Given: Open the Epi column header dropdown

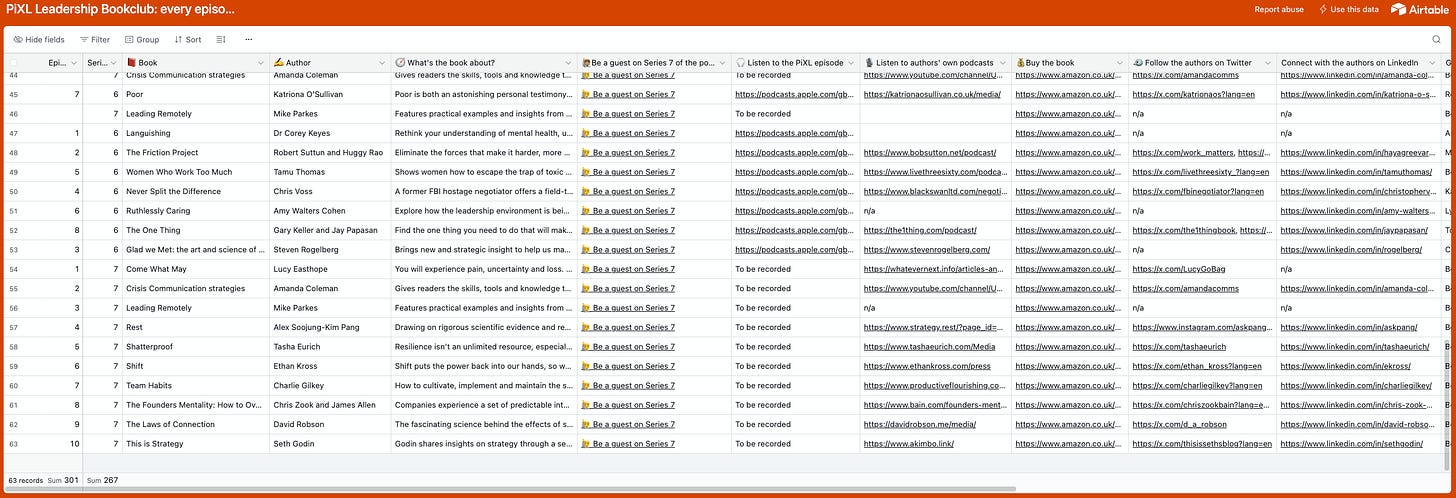Looking at the screenshot, I should (x=75, y=62).
